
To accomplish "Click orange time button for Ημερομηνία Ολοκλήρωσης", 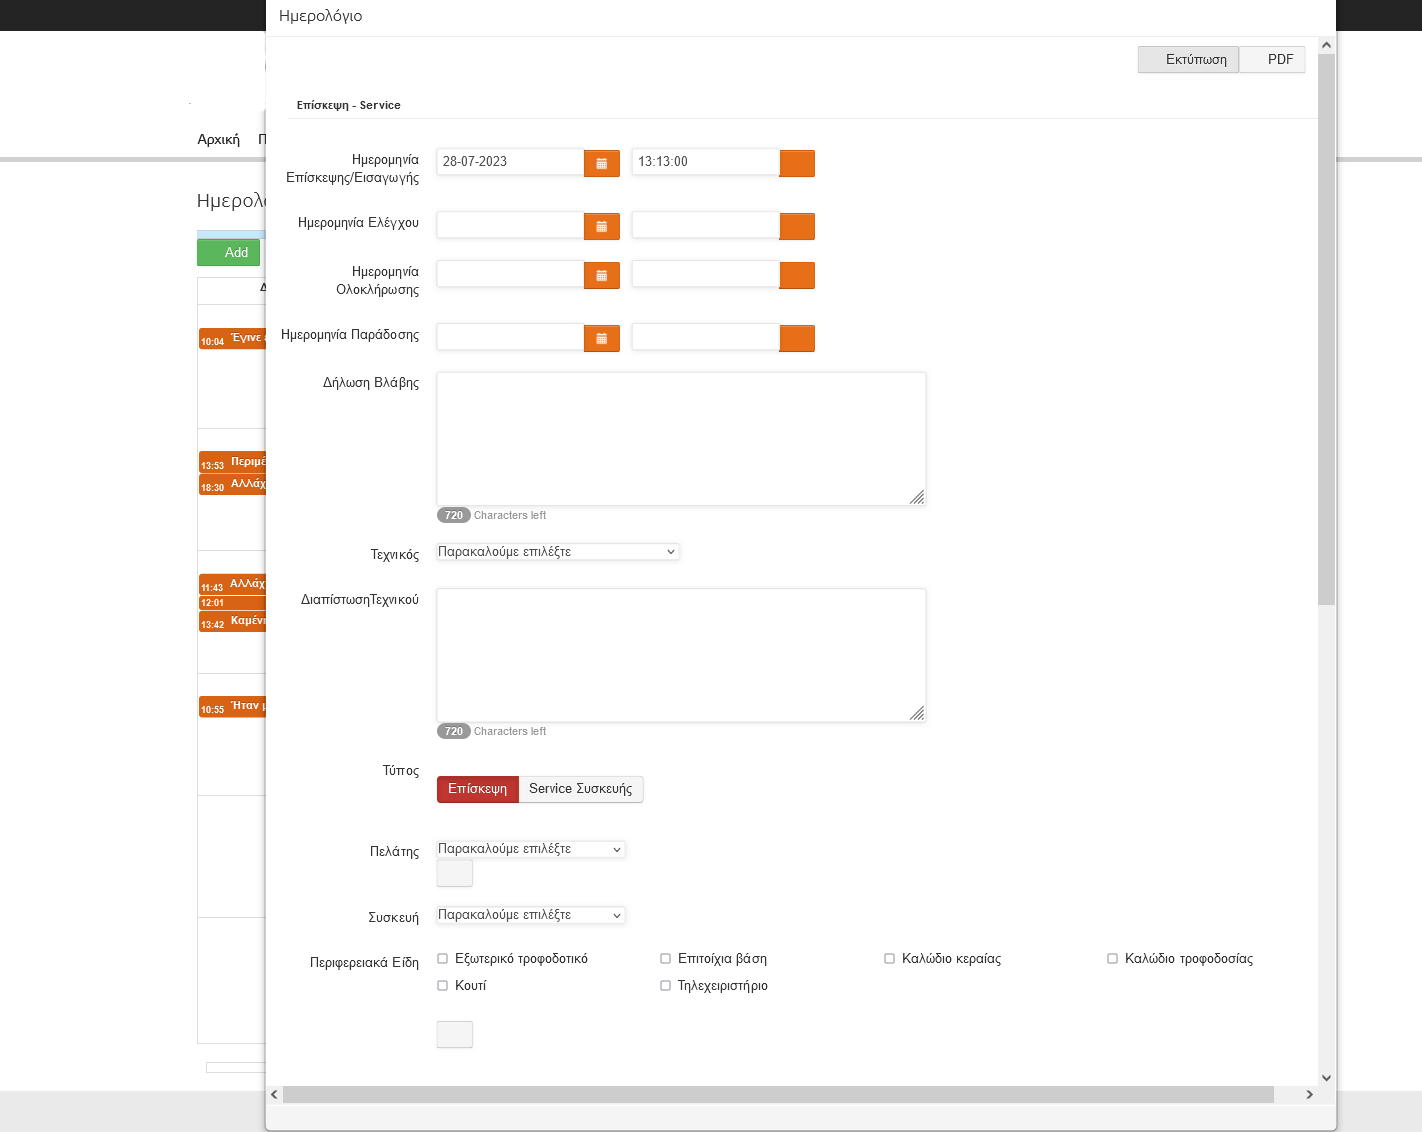I will (797, 275).
